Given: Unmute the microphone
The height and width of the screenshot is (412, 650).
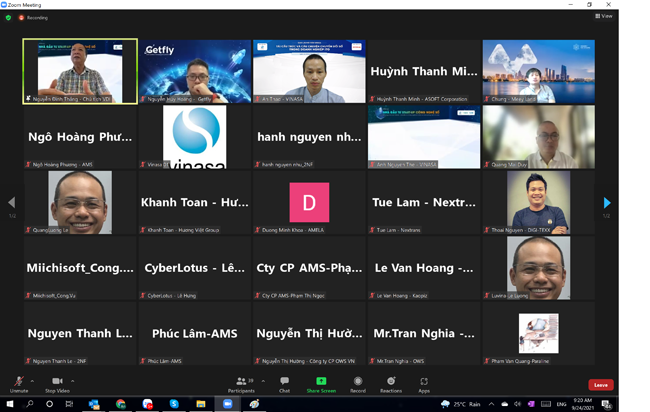Looking at the screenshot, I should [18, 384].
